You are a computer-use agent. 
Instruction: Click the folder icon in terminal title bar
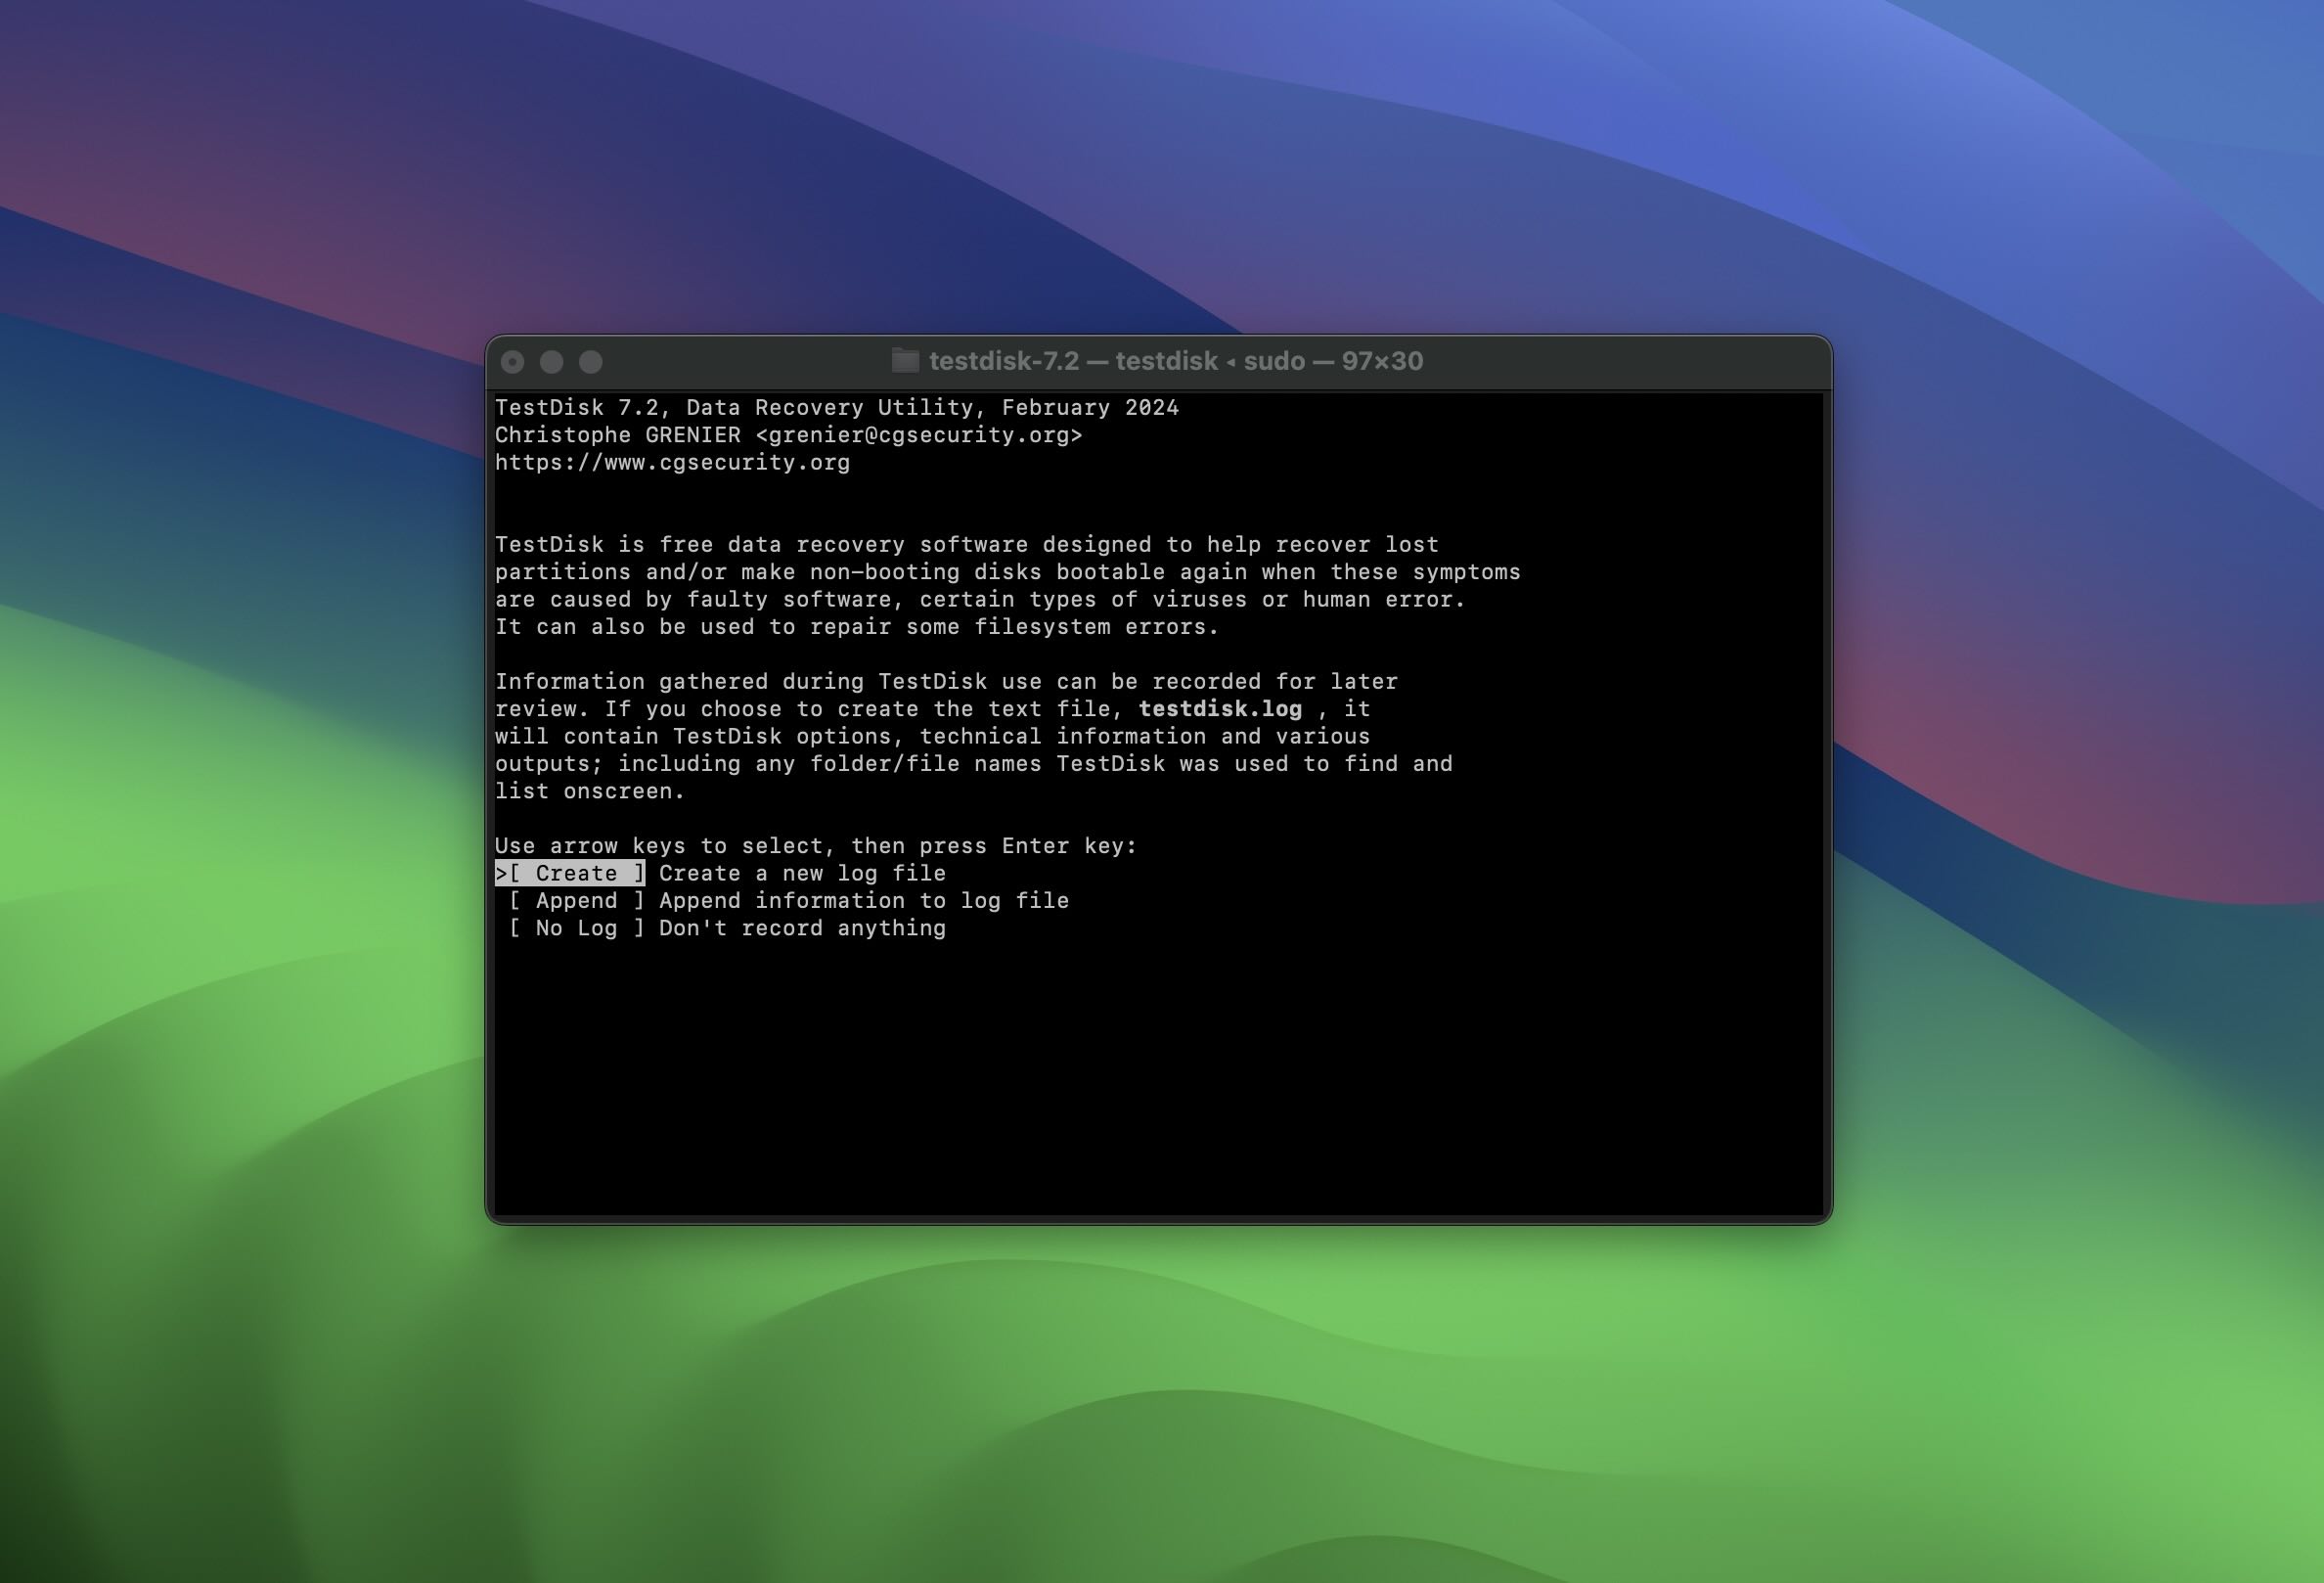pos(905,360)
